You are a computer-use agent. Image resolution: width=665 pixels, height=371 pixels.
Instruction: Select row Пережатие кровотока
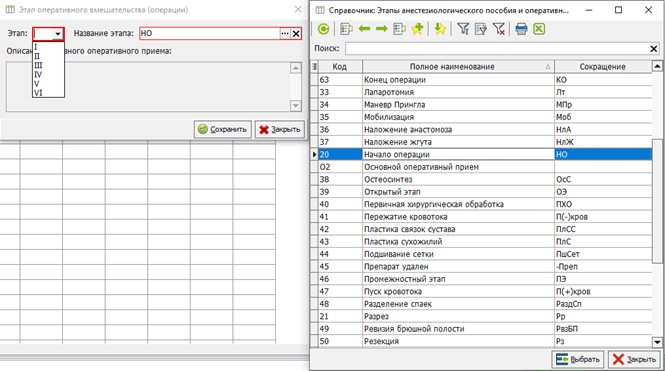(x=481, y=217)
